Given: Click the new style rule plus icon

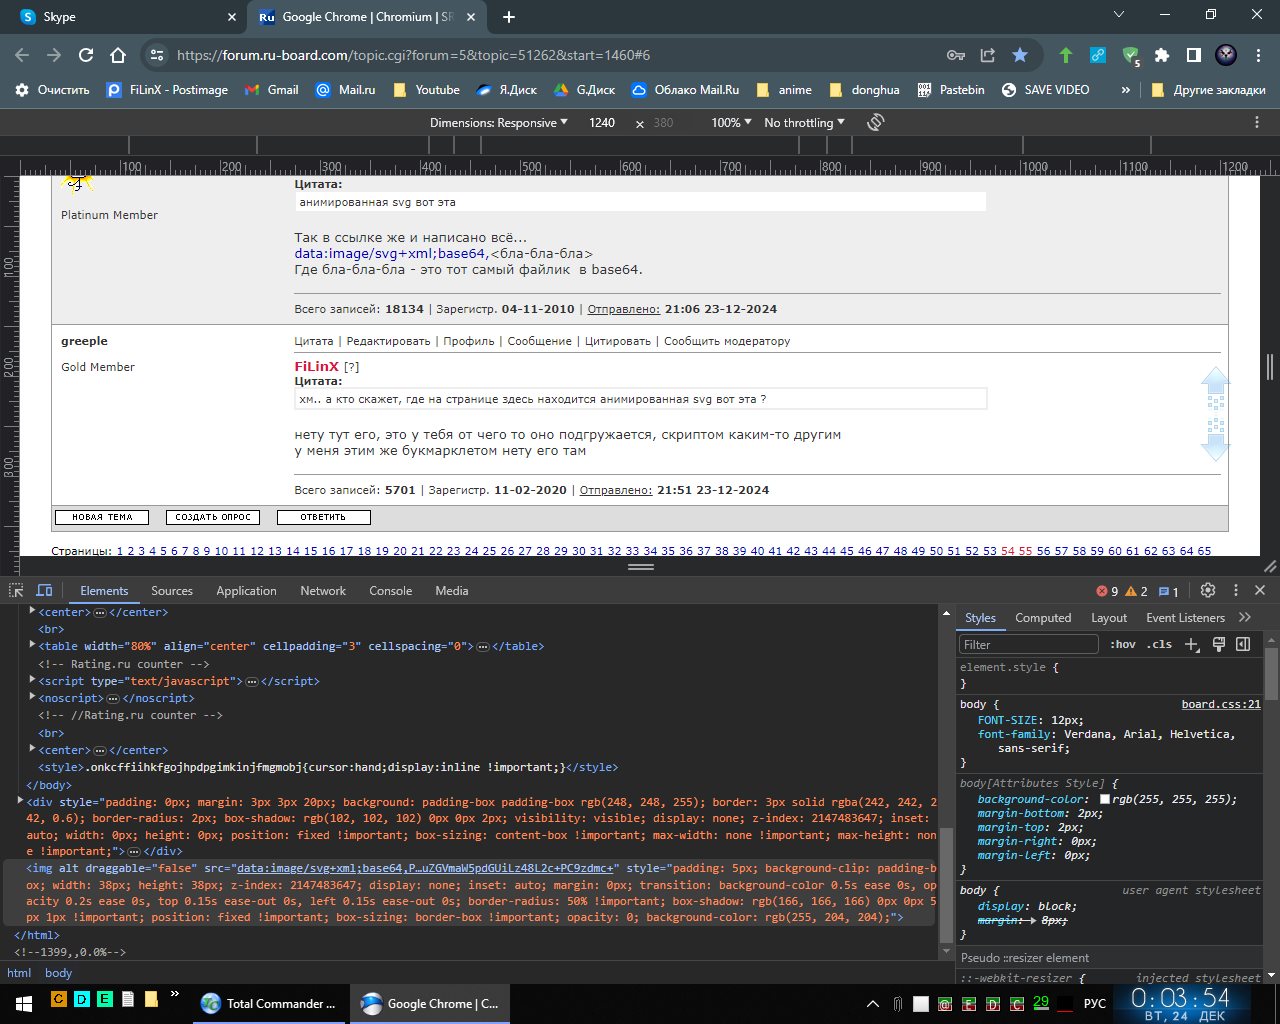Looking at the screenshot, I should (x=1192, y=645).
